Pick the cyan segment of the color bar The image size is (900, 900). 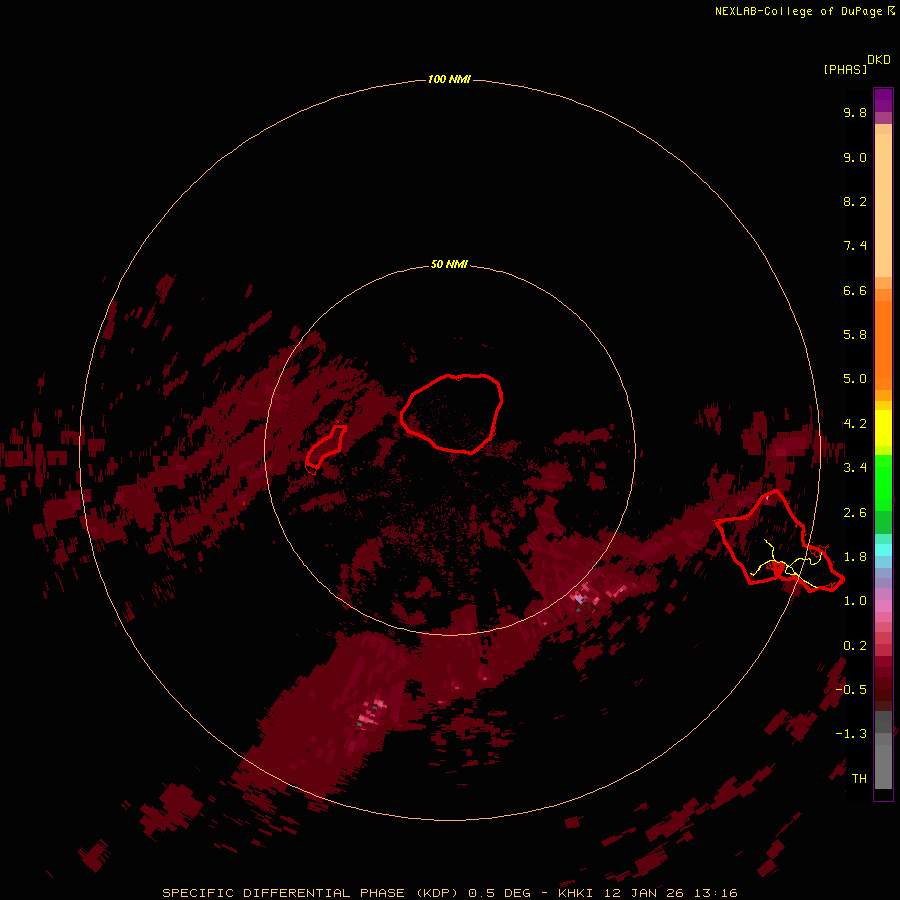pos(883,550)
